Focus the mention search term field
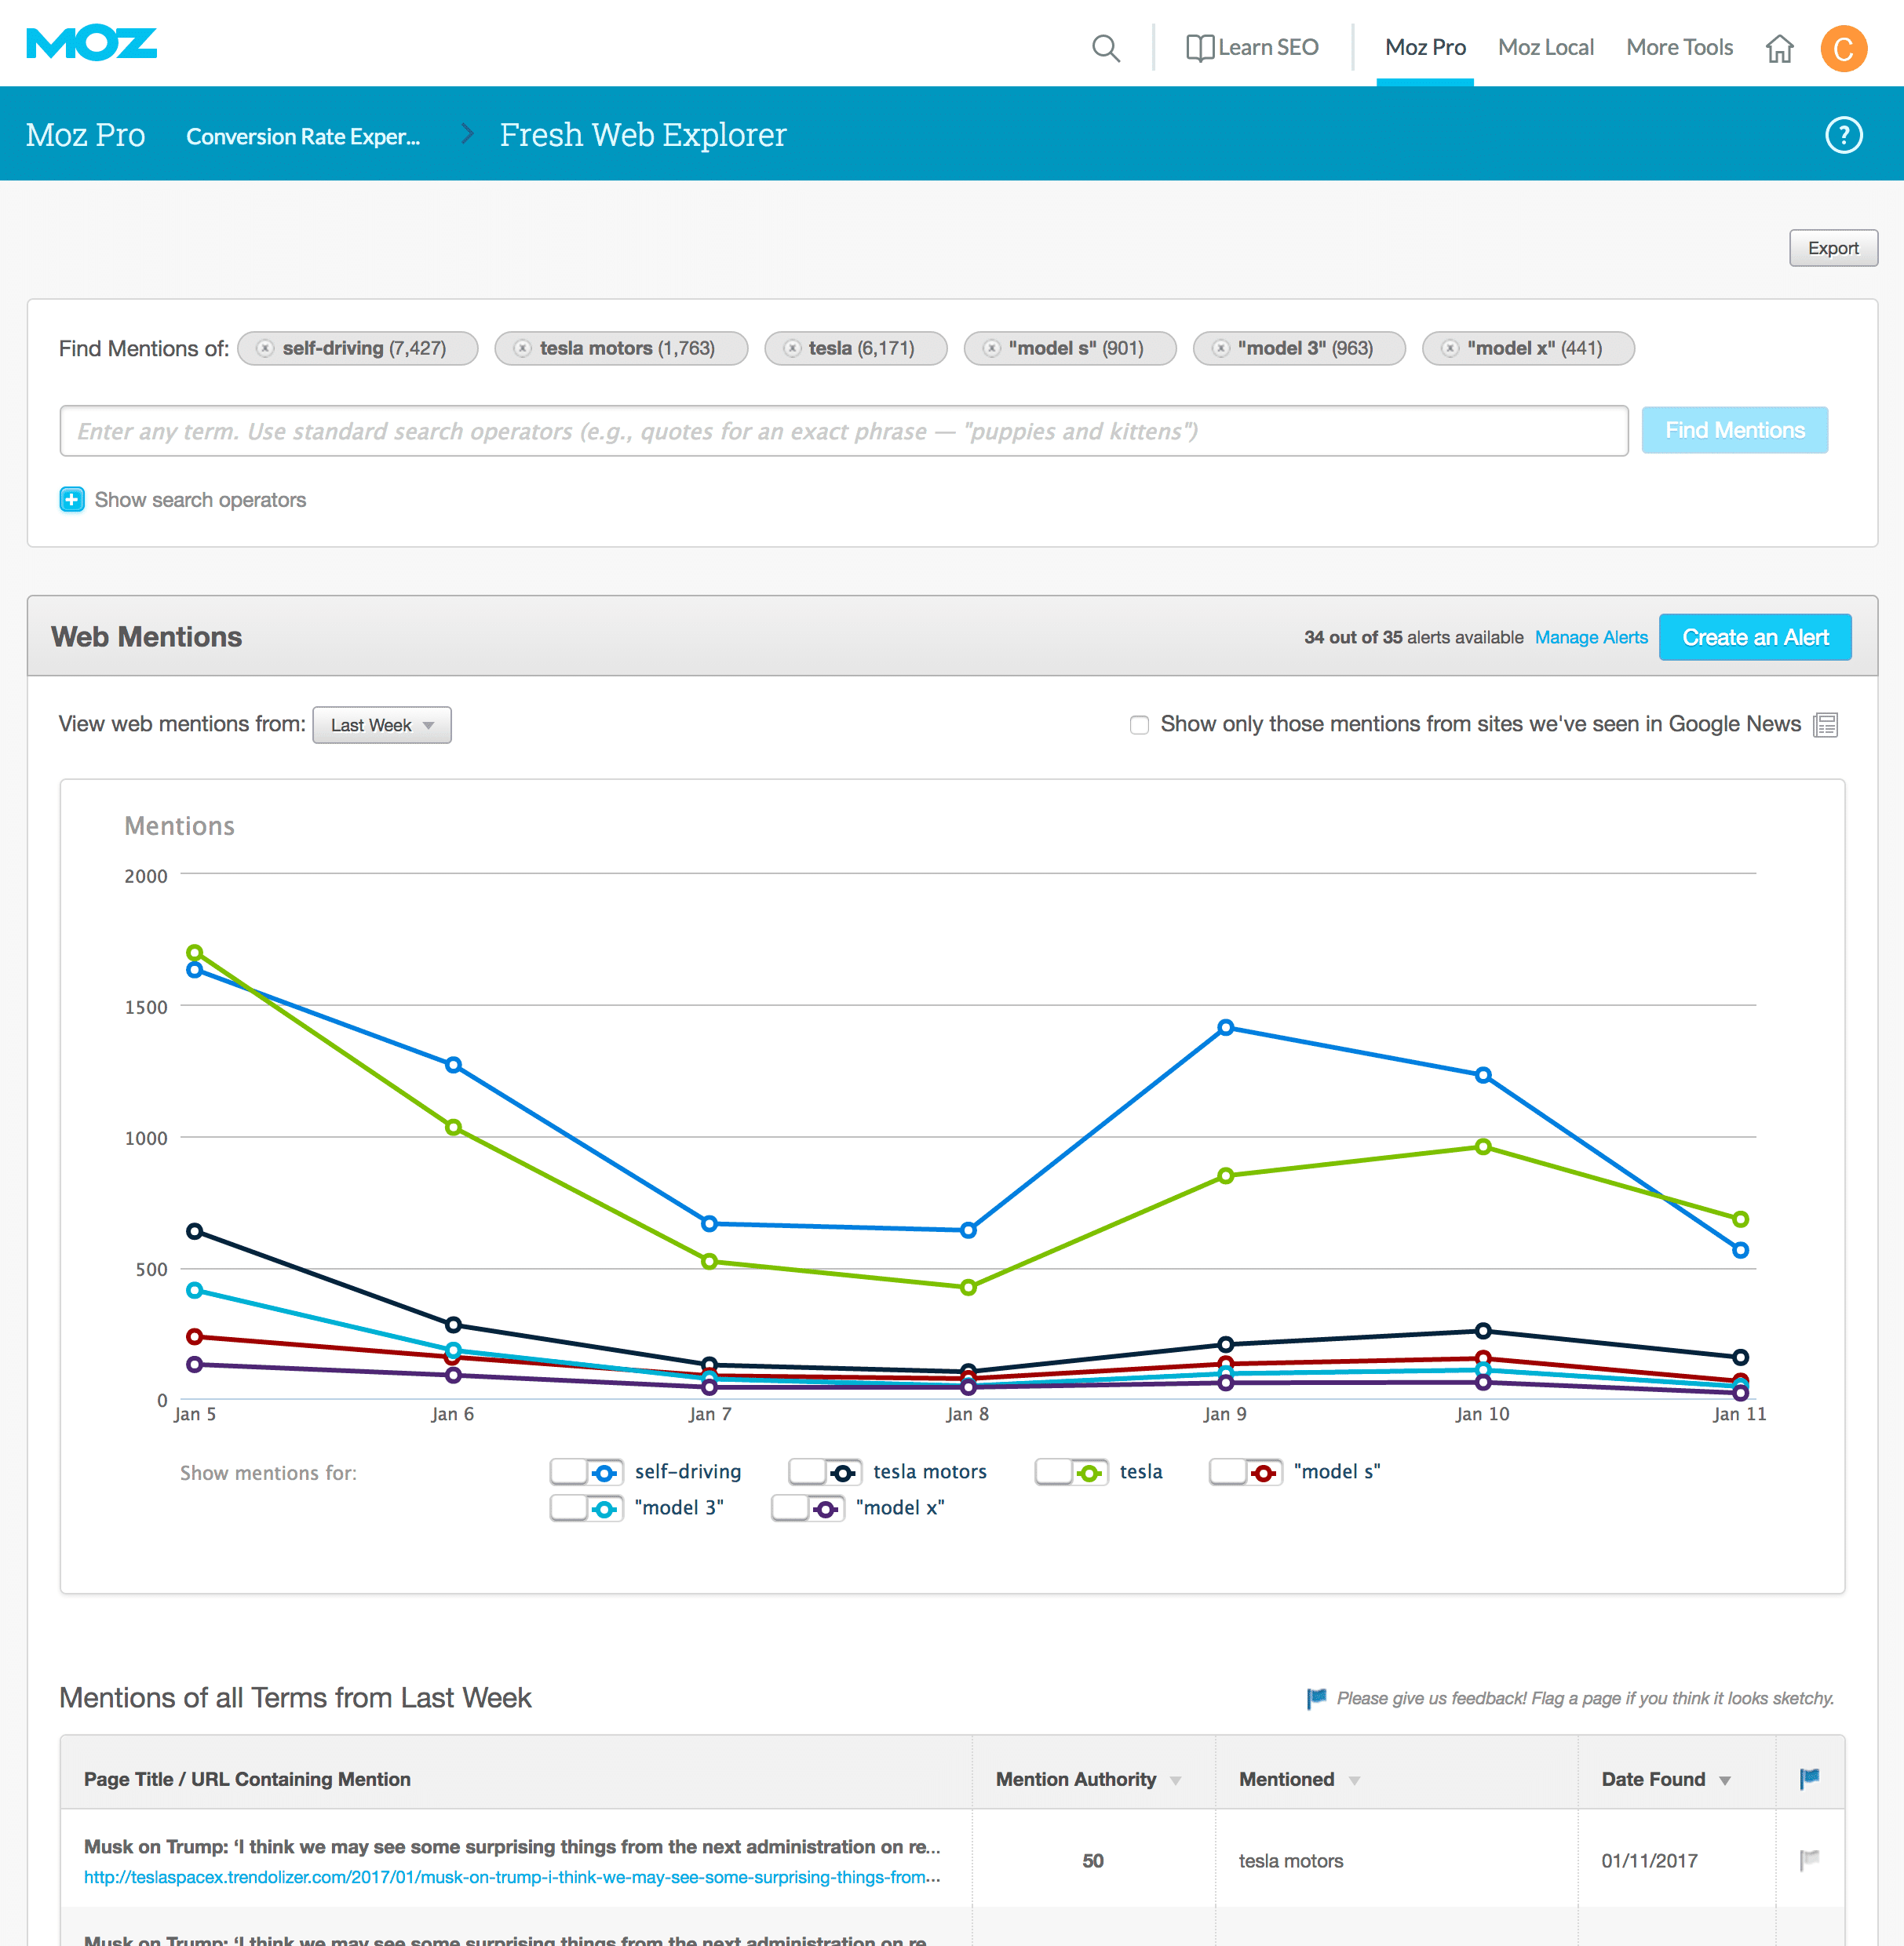This screenshot has width=1904, height=1946. click(x=844, y=431)
